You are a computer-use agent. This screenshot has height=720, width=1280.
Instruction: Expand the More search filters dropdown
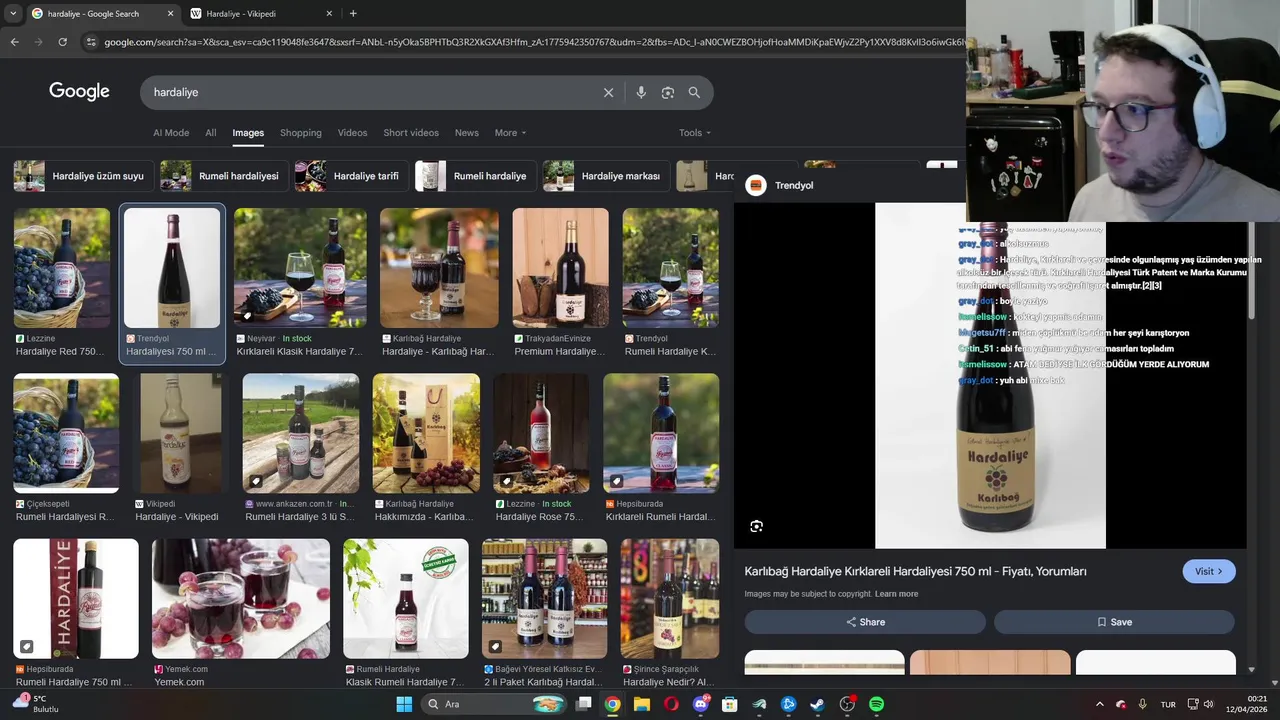[x=510, y=133]
